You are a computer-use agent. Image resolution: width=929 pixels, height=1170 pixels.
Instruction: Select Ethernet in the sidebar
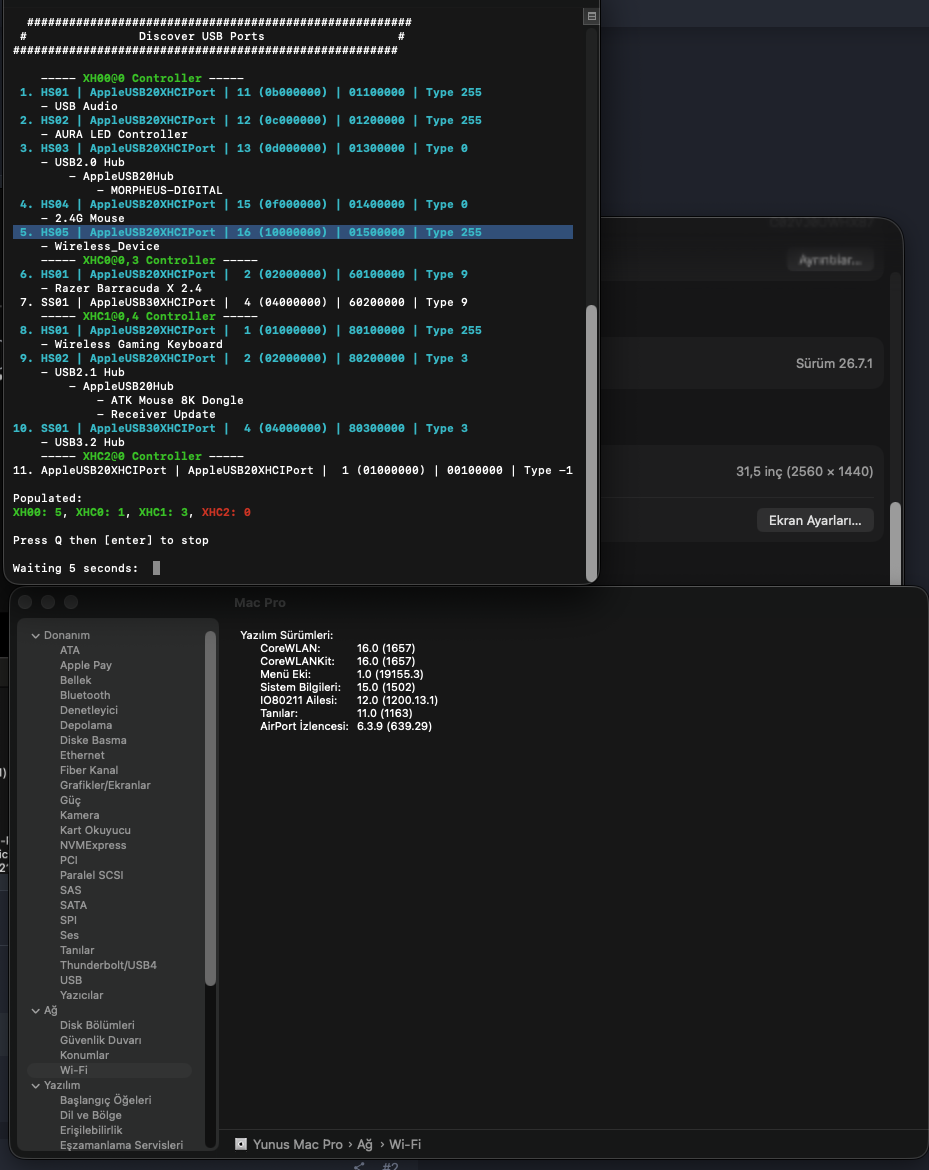(x=82, y=755)
